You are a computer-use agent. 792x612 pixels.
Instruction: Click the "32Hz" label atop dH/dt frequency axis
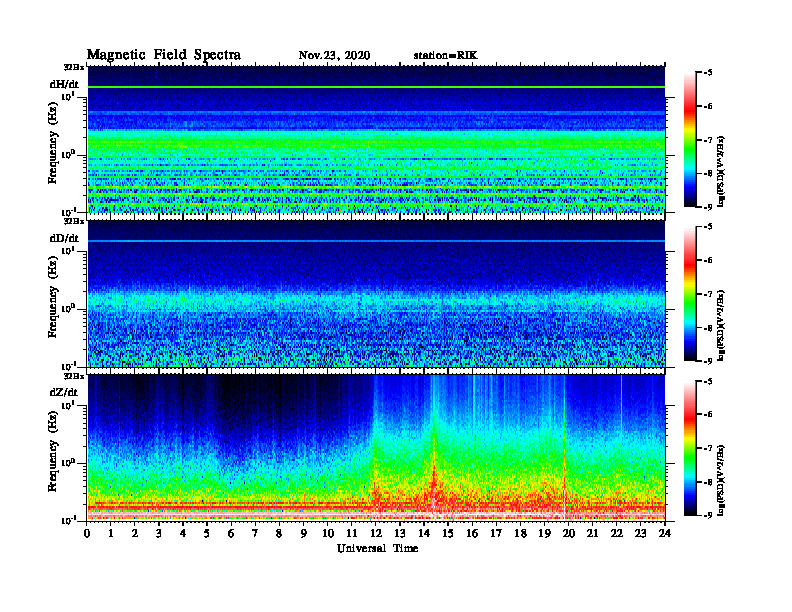(x=74, y=67)
